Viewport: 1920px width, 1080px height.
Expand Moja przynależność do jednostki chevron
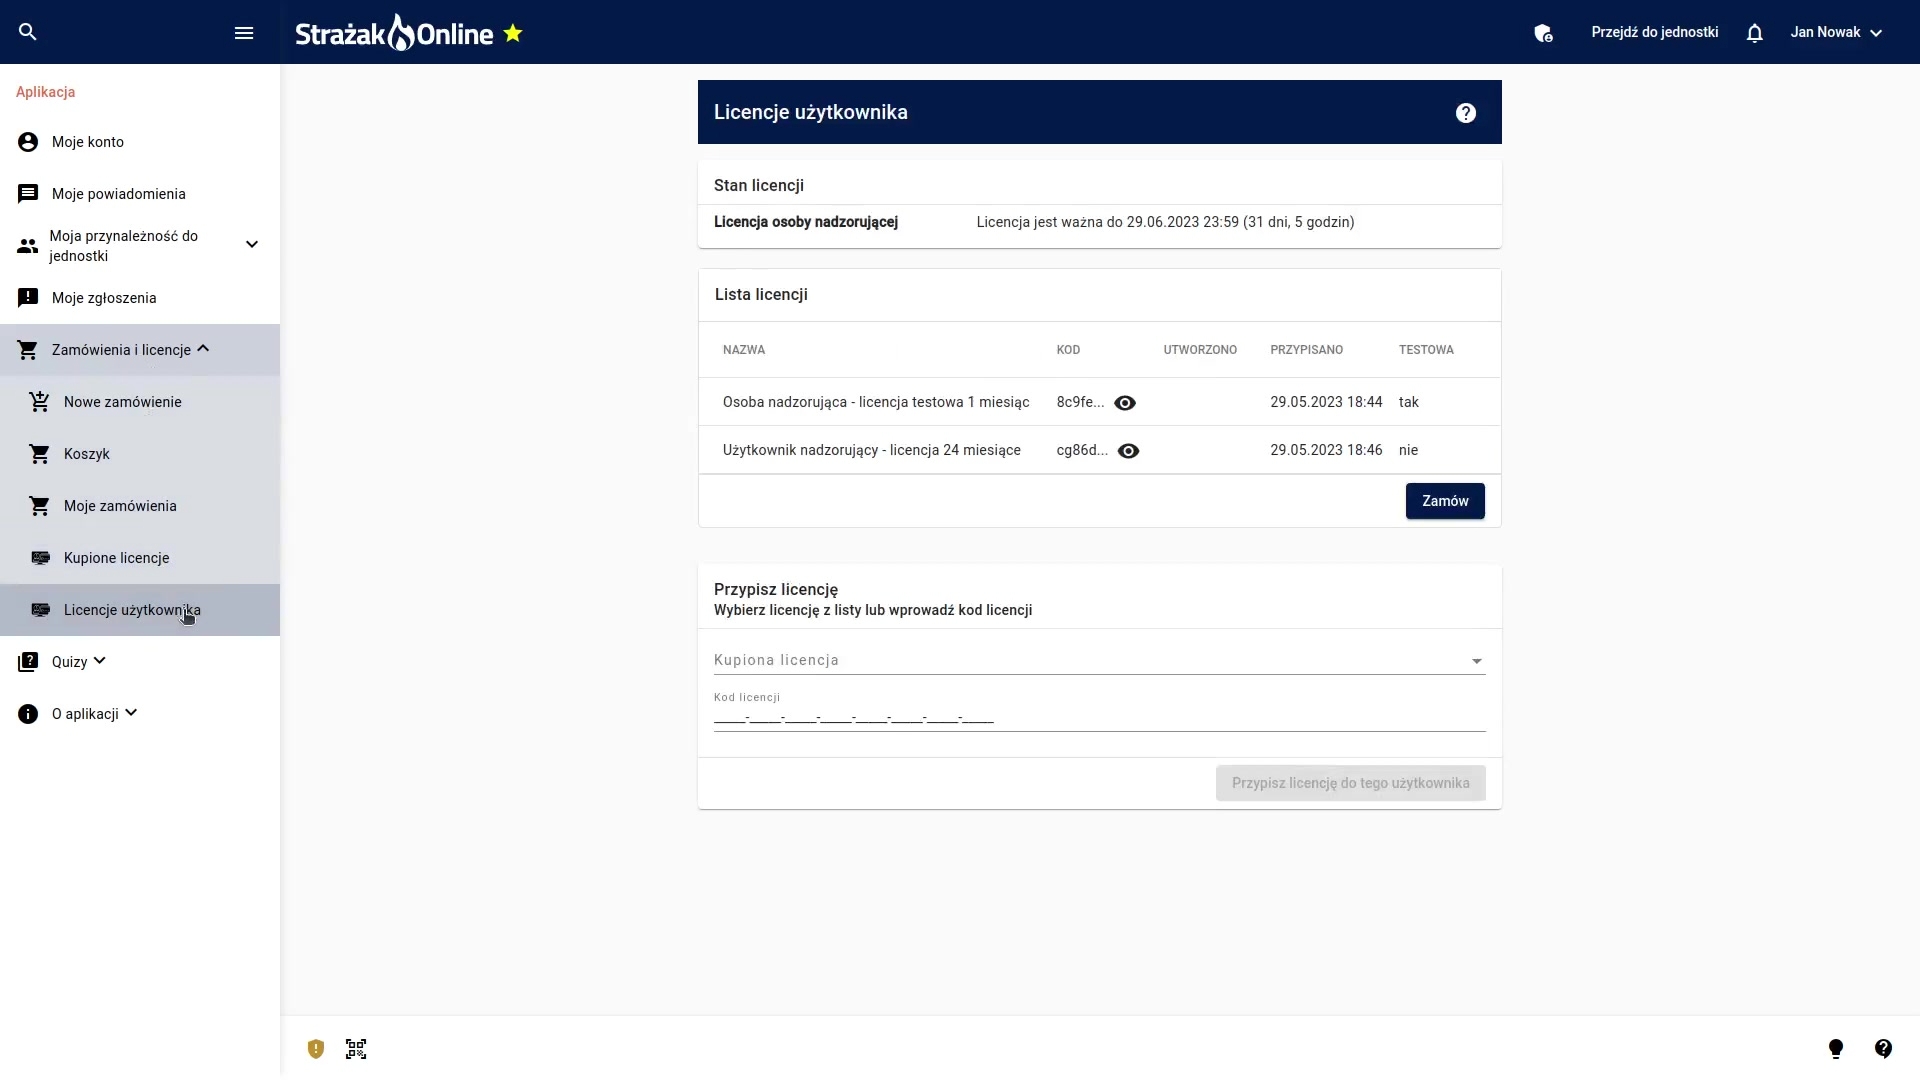pyautogui.click(x=252, y=244)
